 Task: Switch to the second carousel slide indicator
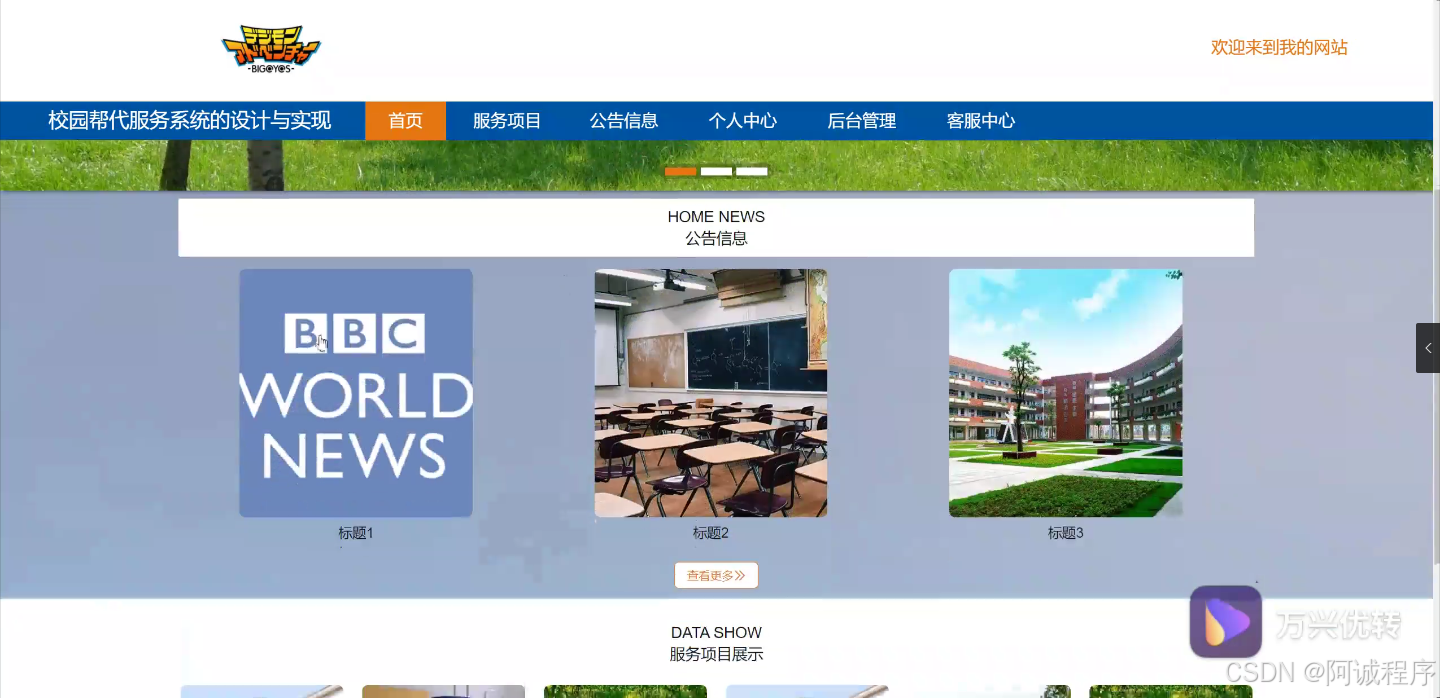click(x=716, y=172)
